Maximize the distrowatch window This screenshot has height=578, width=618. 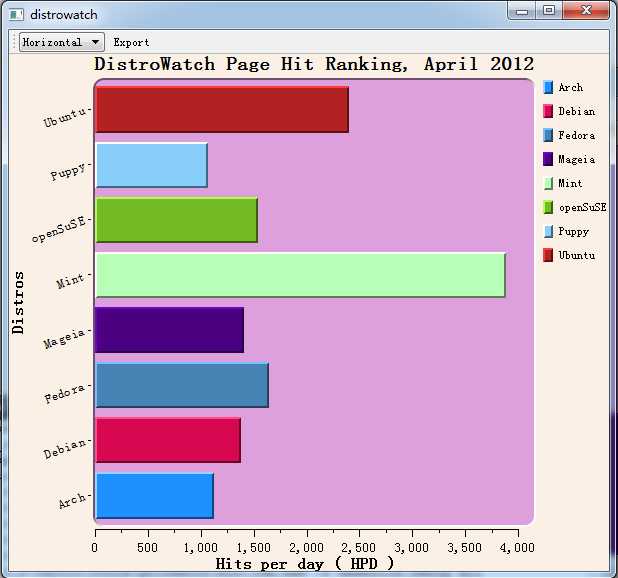(549, 11)
